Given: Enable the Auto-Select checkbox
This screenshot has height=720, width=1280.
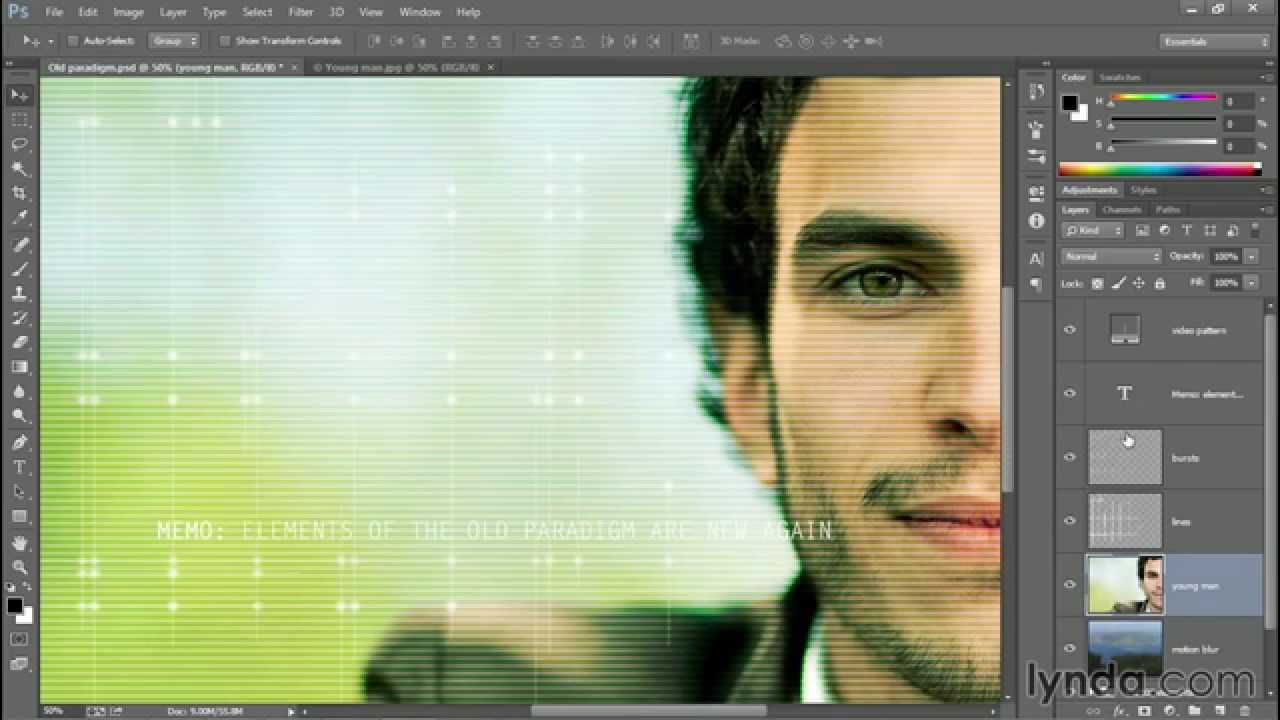Looking at the screenshot, I should click(x=73, y=41).
